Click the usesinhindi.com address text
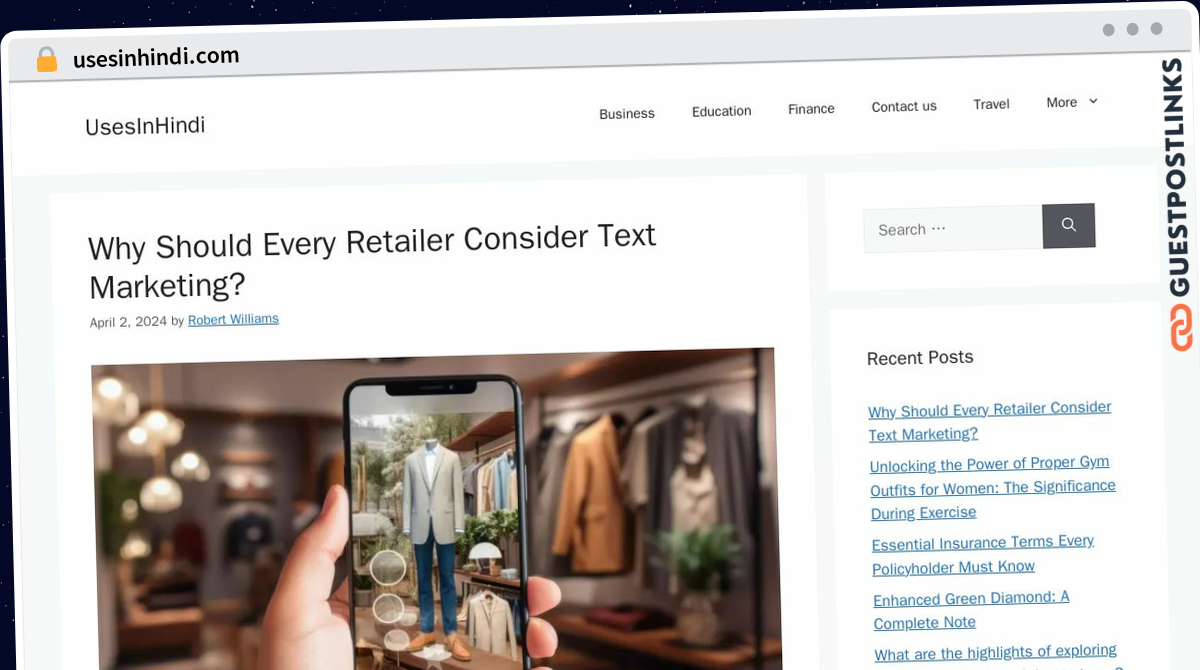Screen dimensions: 1200x670 [156, 57]
